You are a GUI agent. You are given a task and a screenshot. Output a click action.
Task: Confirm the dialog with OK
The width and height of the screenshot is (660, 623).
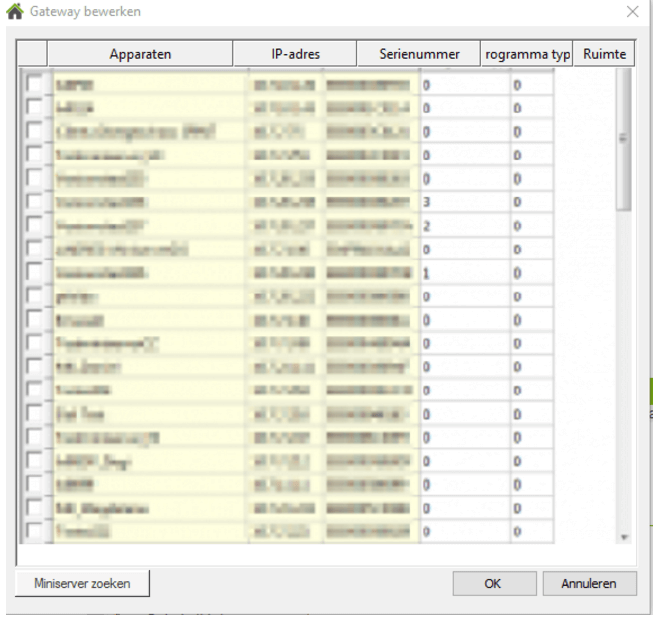pyautogui.click(x=492, y=583)
